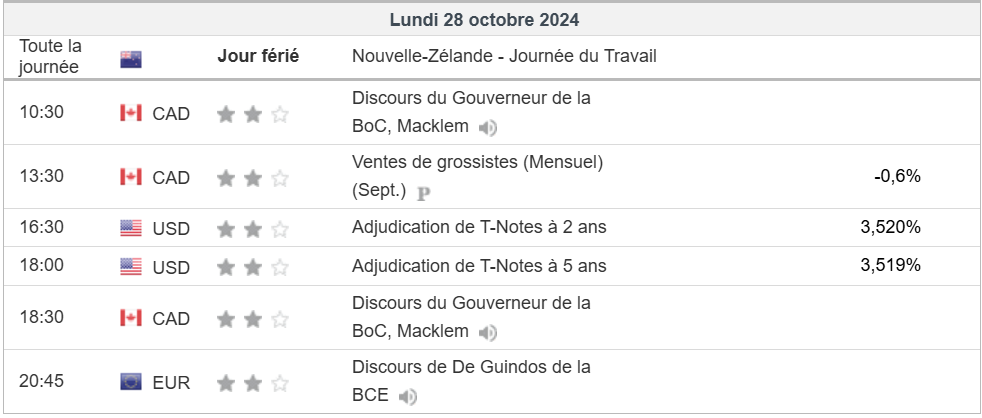Viewport: 982px width, 418px height.
Task: Click the -0,6% previous value
Action: pos(897,177)
